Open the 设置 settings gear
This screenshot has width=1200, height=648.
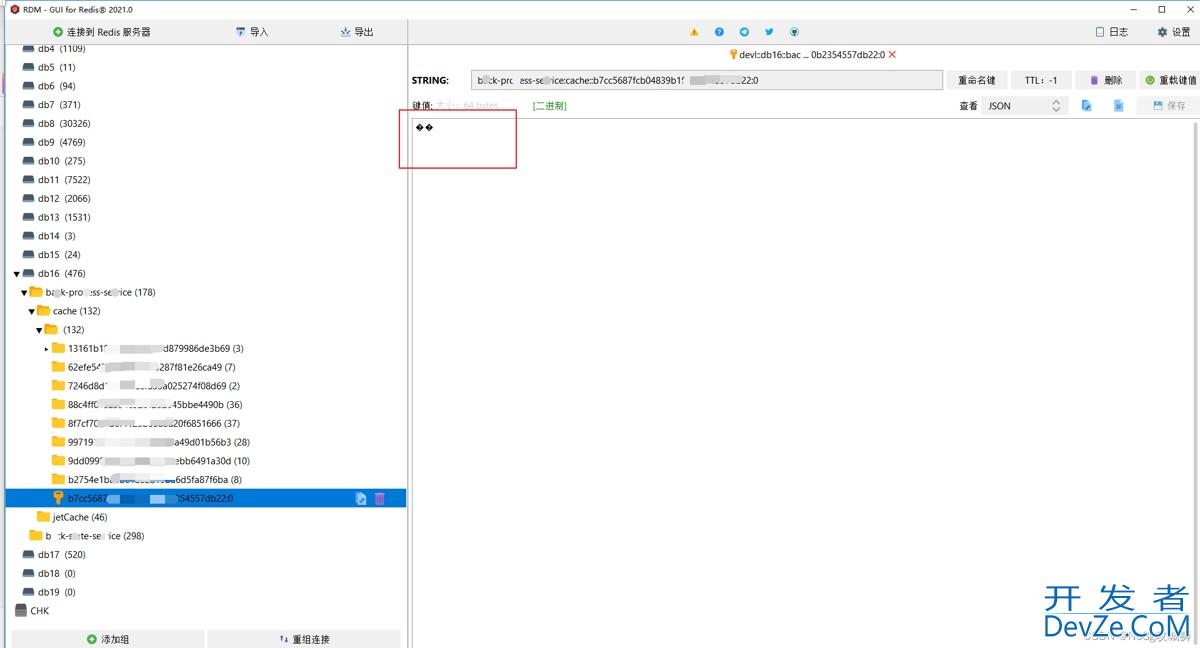1175,32
